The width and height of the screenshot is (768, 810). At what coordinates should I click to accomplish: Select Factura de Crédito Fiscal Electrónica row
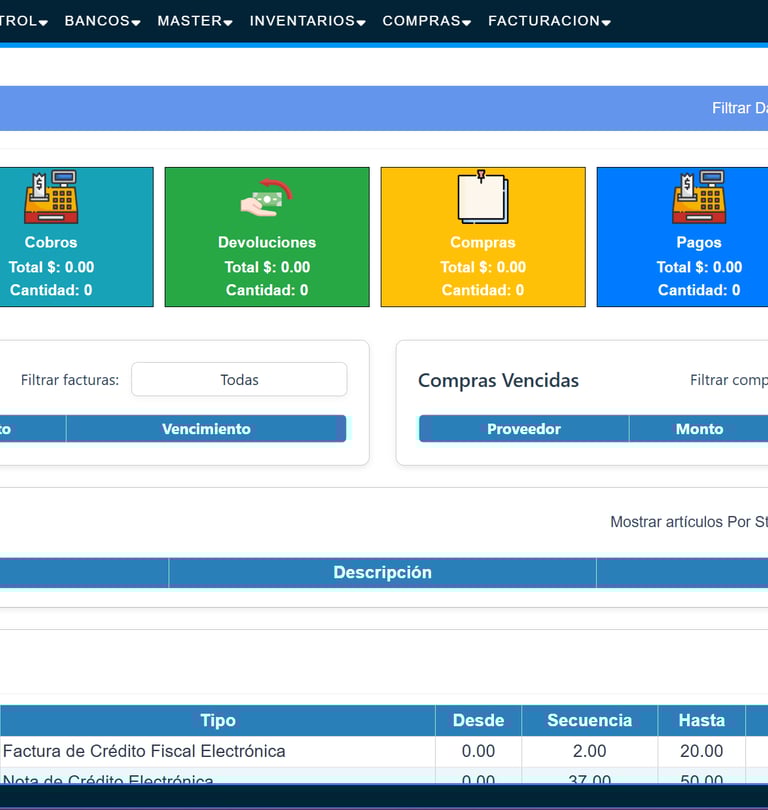click(384, 751)
